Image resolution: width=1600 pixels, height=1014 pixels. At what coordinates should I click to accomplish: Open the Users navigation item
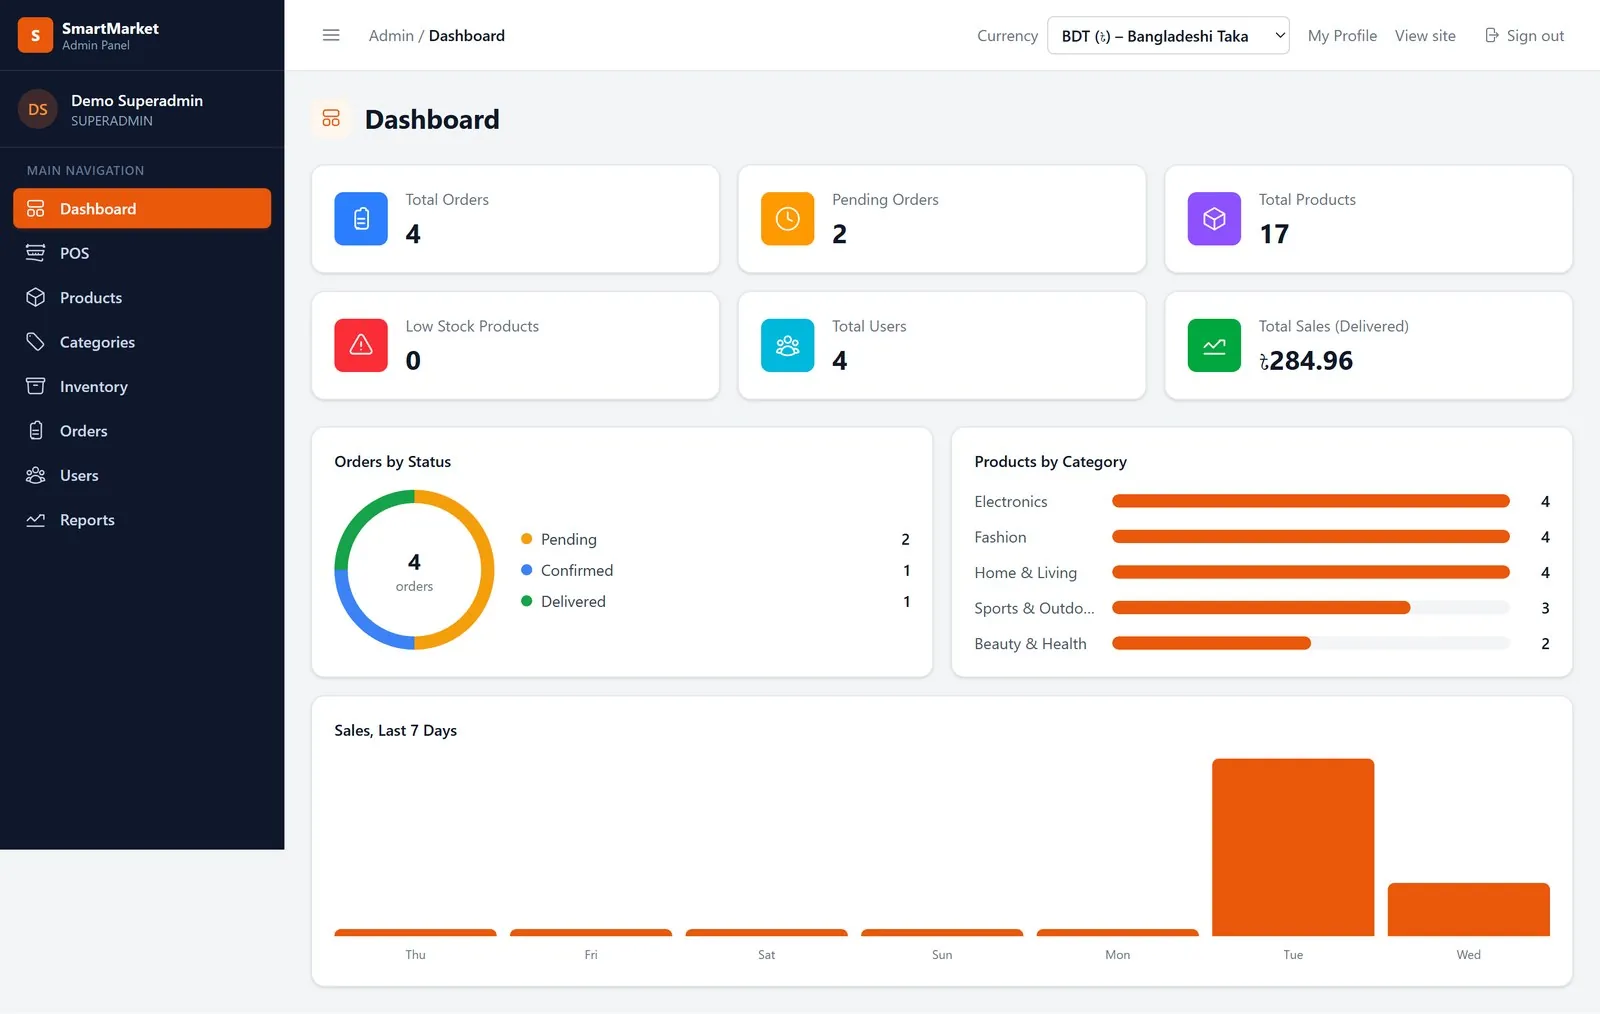[x=142, y=475]
